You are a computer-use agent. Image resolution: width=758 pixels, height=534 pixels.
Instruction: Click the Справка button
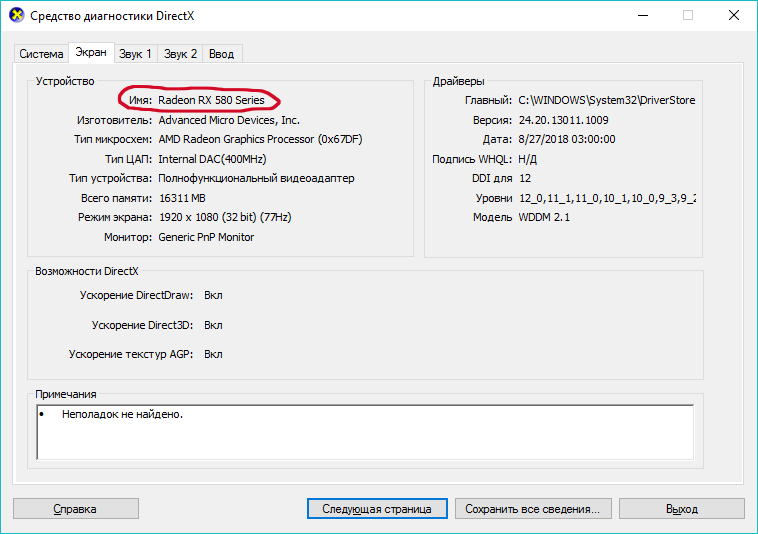pyautogui.click(x=76, y=509)
